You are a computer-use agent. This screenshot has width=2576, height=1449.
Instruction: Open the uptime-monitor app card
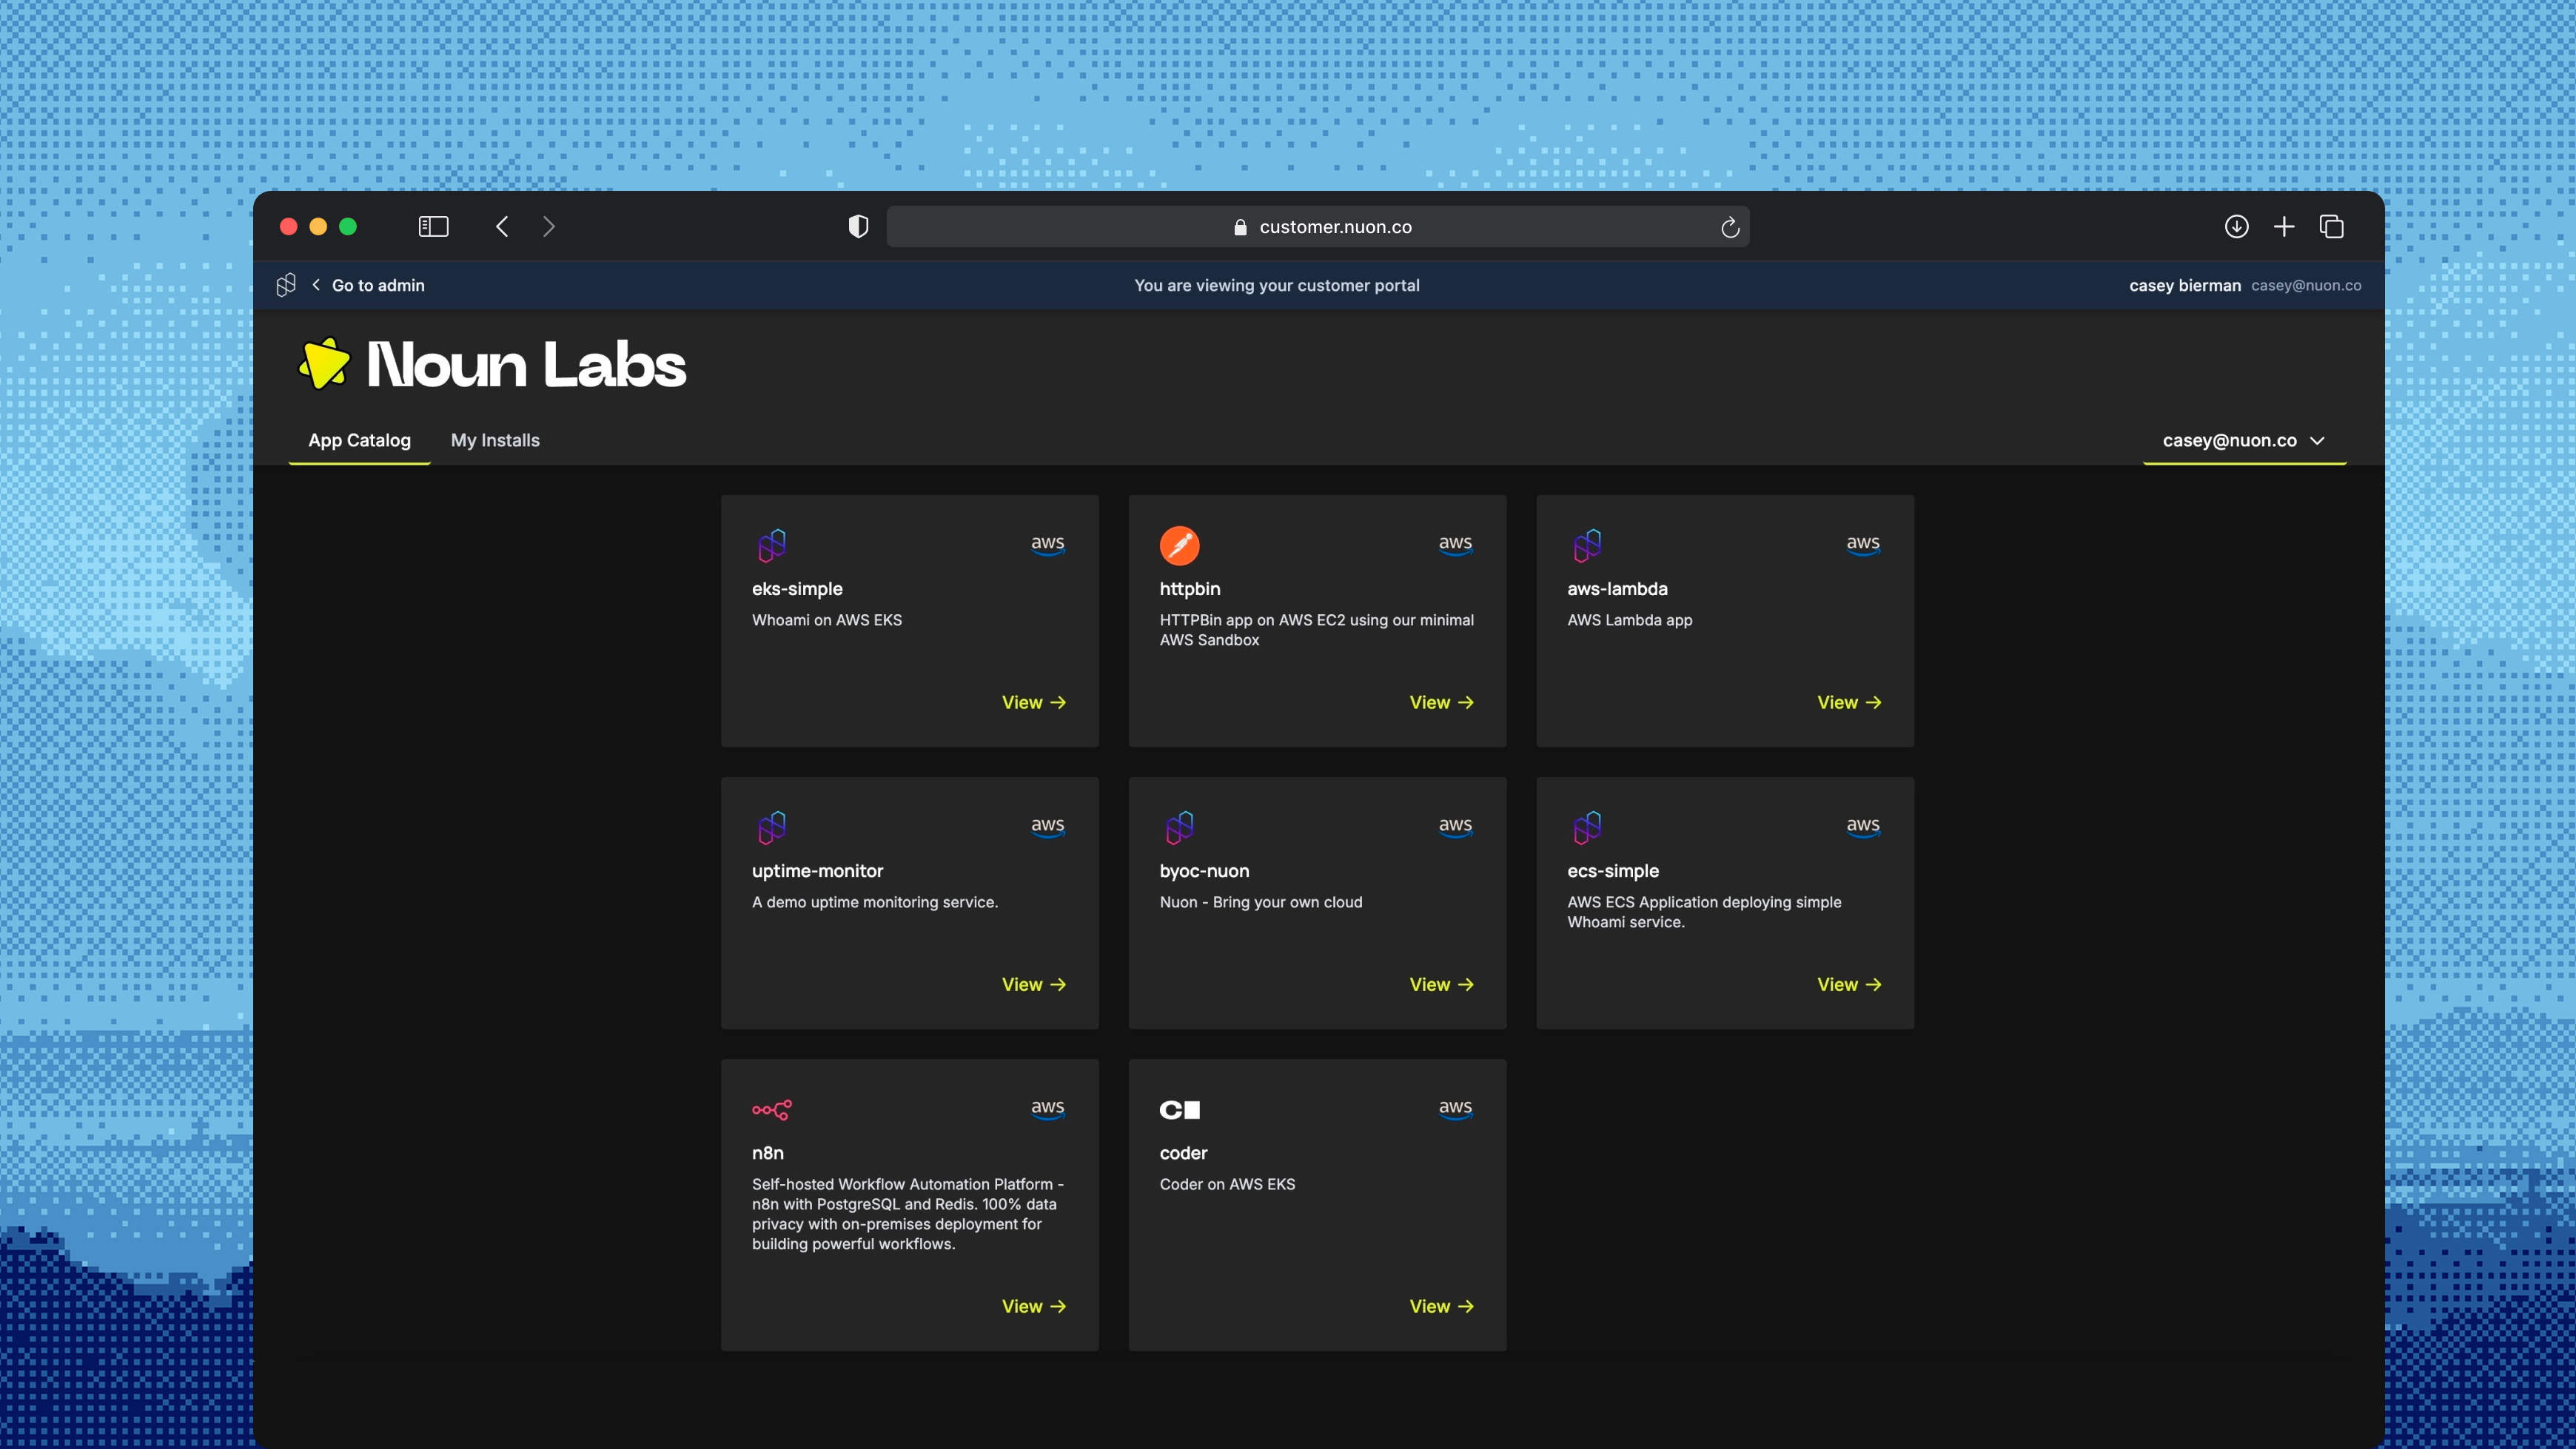coord(909,902)
